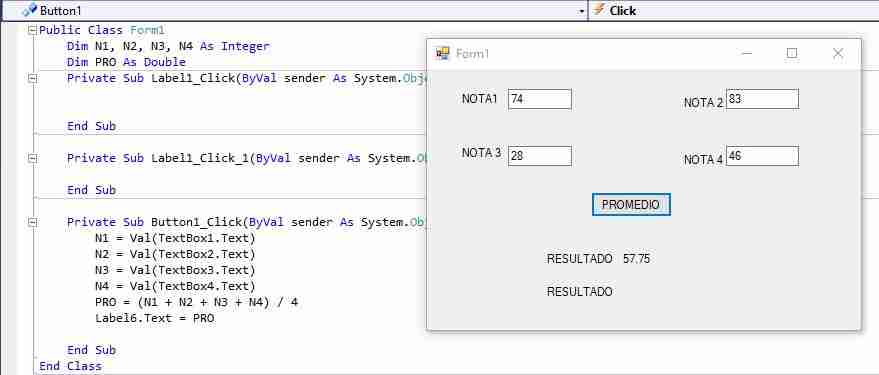
Task: Click the lower RESULTADO label
Action: 579,292
